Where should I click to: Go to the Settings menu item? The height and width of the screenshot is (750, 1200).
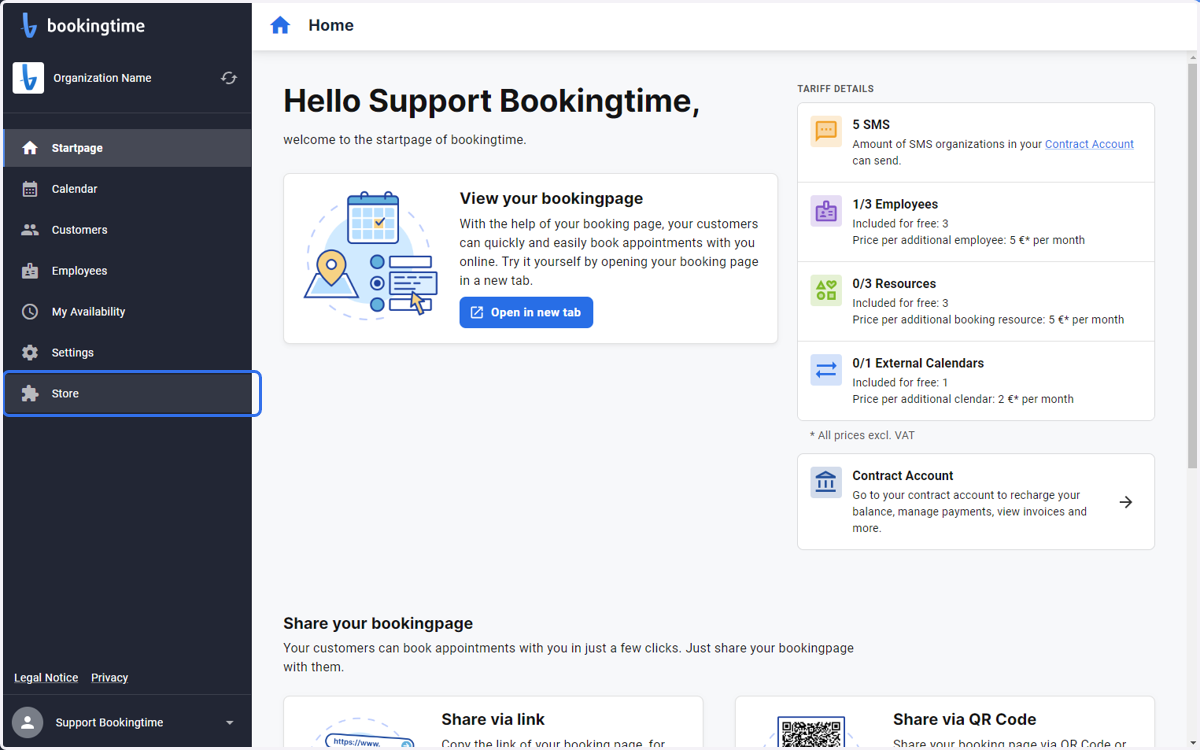[127, 353]
